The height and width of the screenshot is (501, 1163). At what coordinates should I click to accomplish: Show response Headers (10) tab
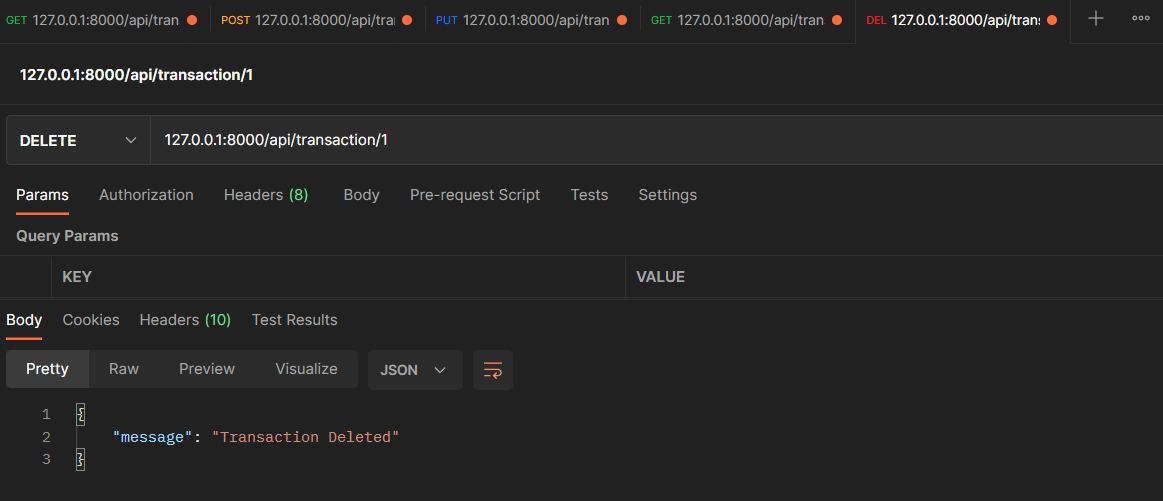click(185, 320)
